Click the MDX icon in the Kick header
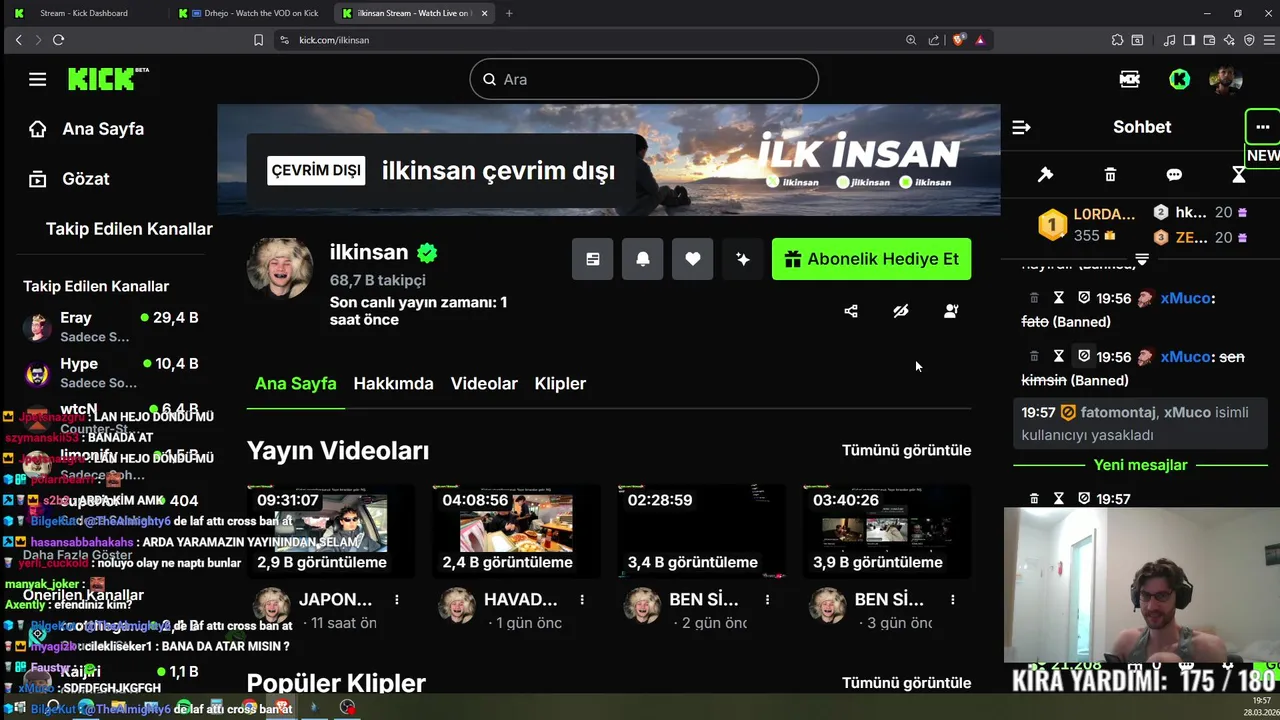The width and height of the screenshot is (1280, 720). (1129, 79)
